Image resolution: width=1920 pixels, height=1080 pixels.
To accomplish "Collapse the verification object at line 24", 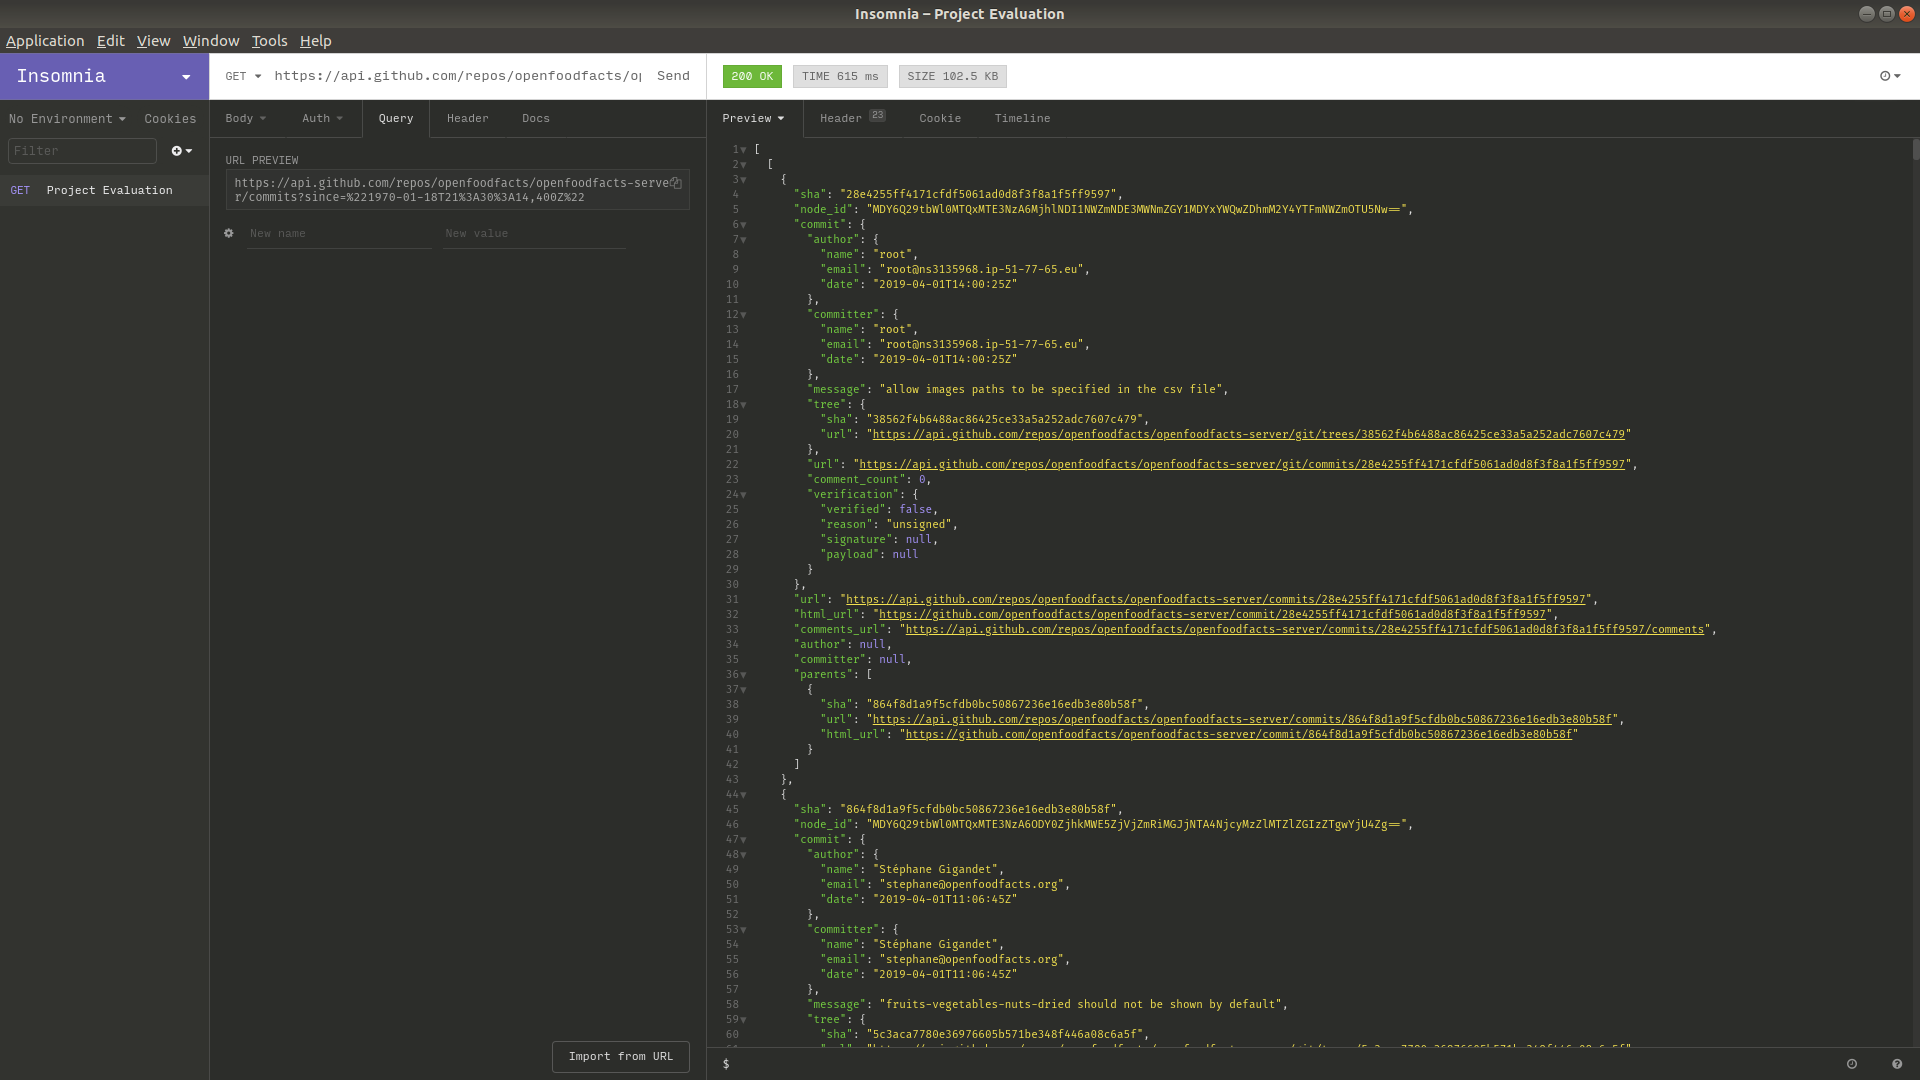I will tap(743, 495).
